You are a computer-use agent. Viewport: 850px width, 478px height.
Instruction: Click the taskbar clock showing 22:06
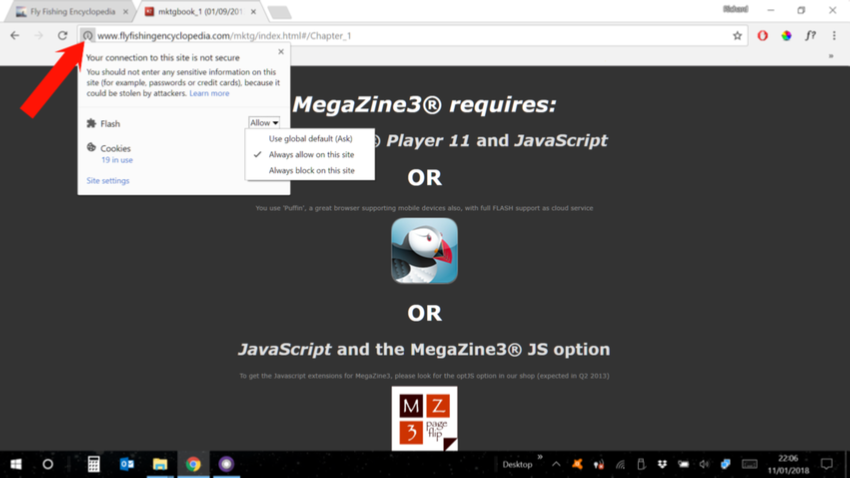pos(788,464)
